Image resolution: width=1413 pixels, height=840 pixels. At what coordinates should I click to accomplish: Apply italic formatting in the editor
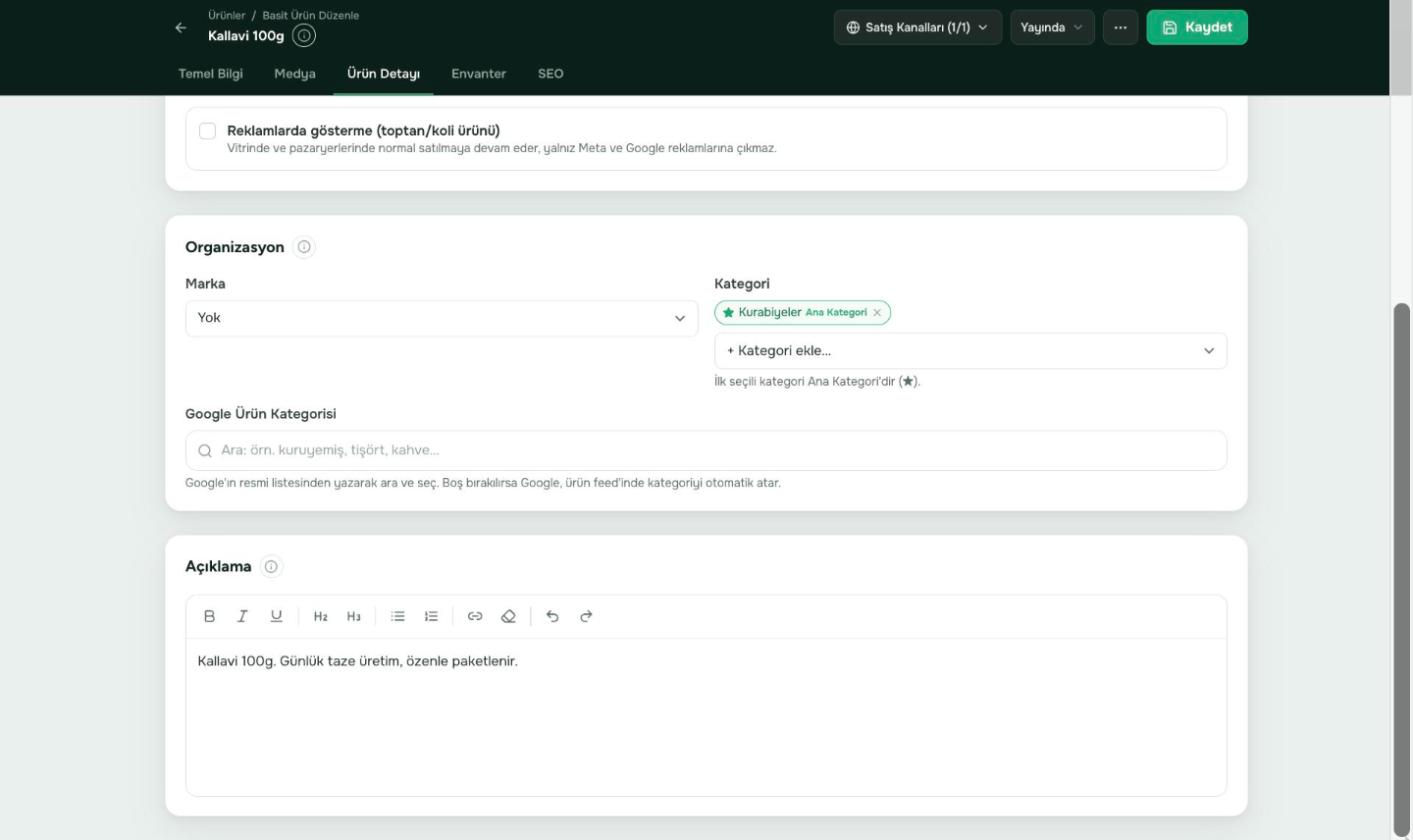pos(242,617)
